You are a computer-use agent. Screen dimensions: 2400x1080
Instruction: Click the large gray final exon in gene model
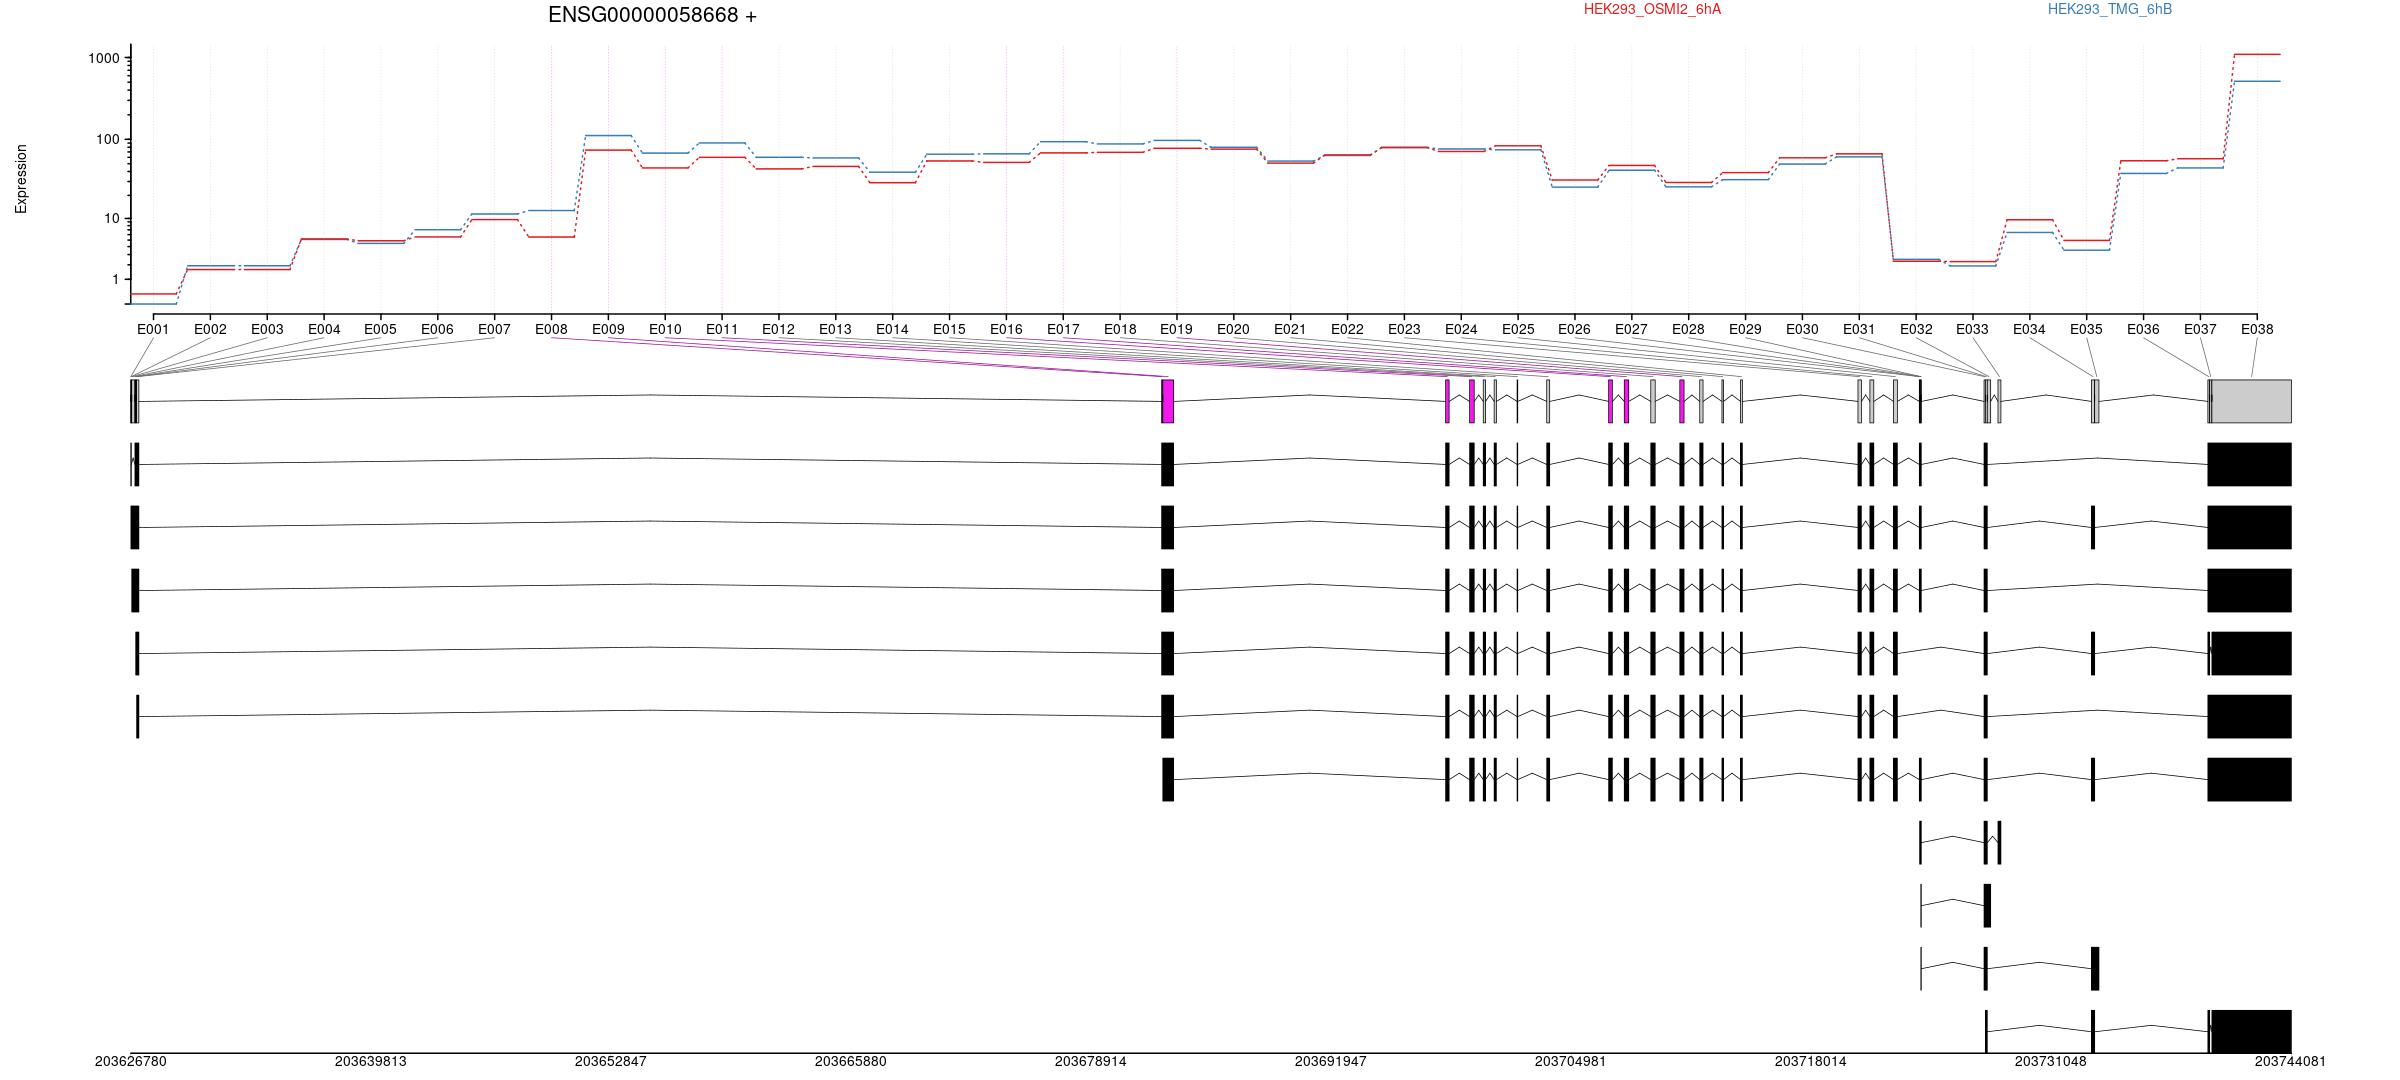coord(2251,401)
